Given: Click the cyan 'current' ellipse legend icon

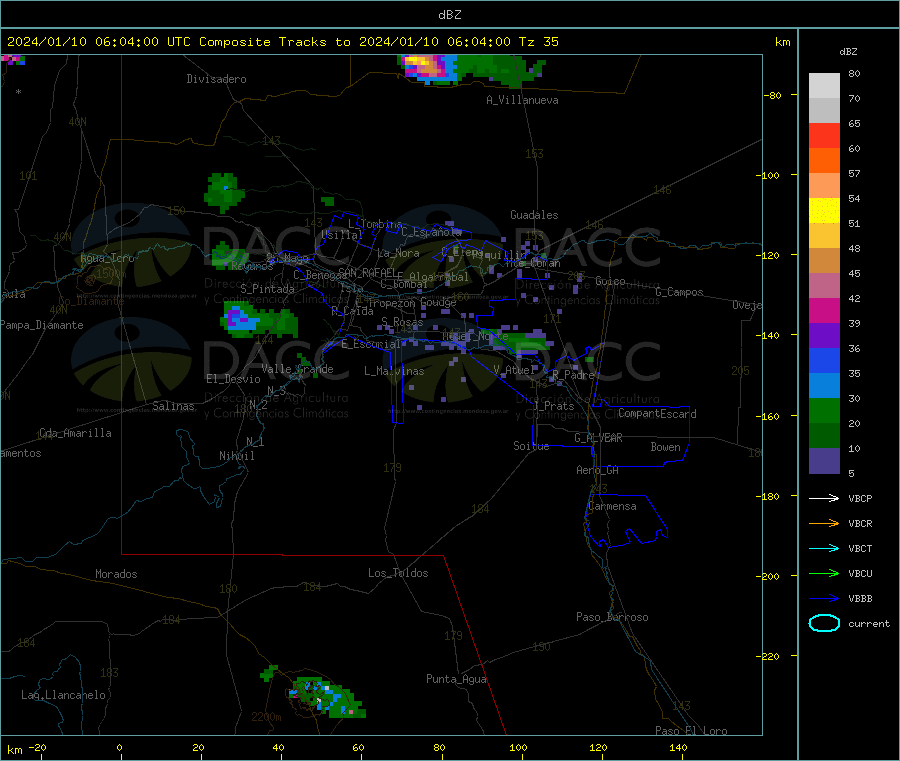Looking at the screenshot, I should (x=824, y=623).
